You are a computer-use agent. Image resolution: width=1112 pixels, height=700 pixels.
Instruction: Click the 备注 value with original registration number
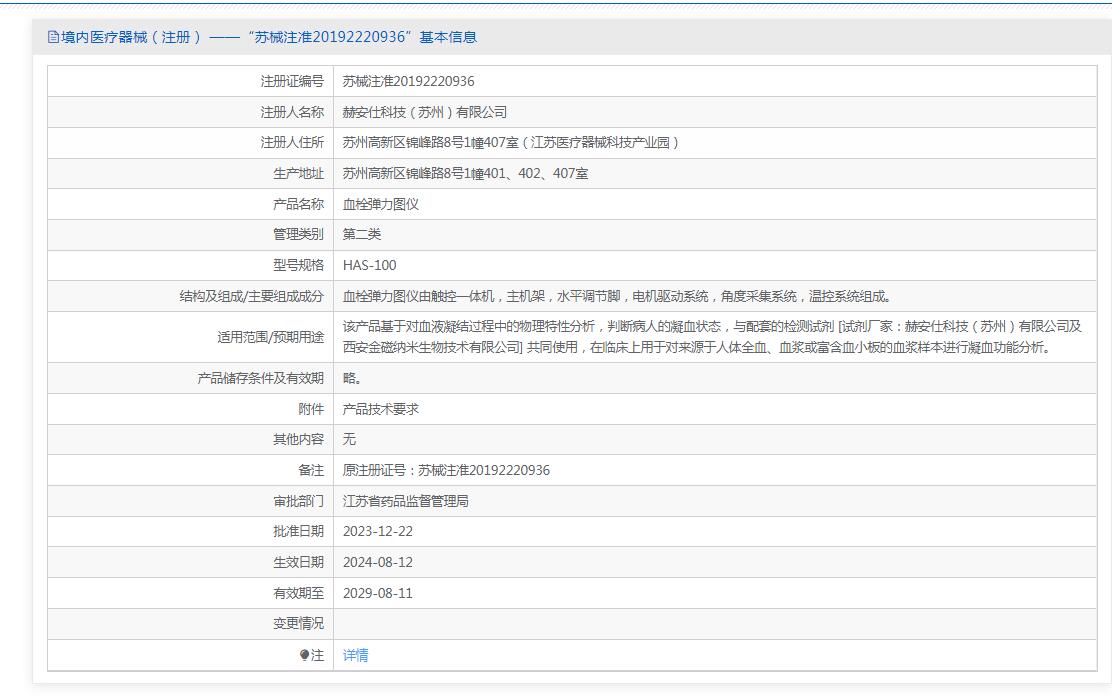(x=446, y=470)
